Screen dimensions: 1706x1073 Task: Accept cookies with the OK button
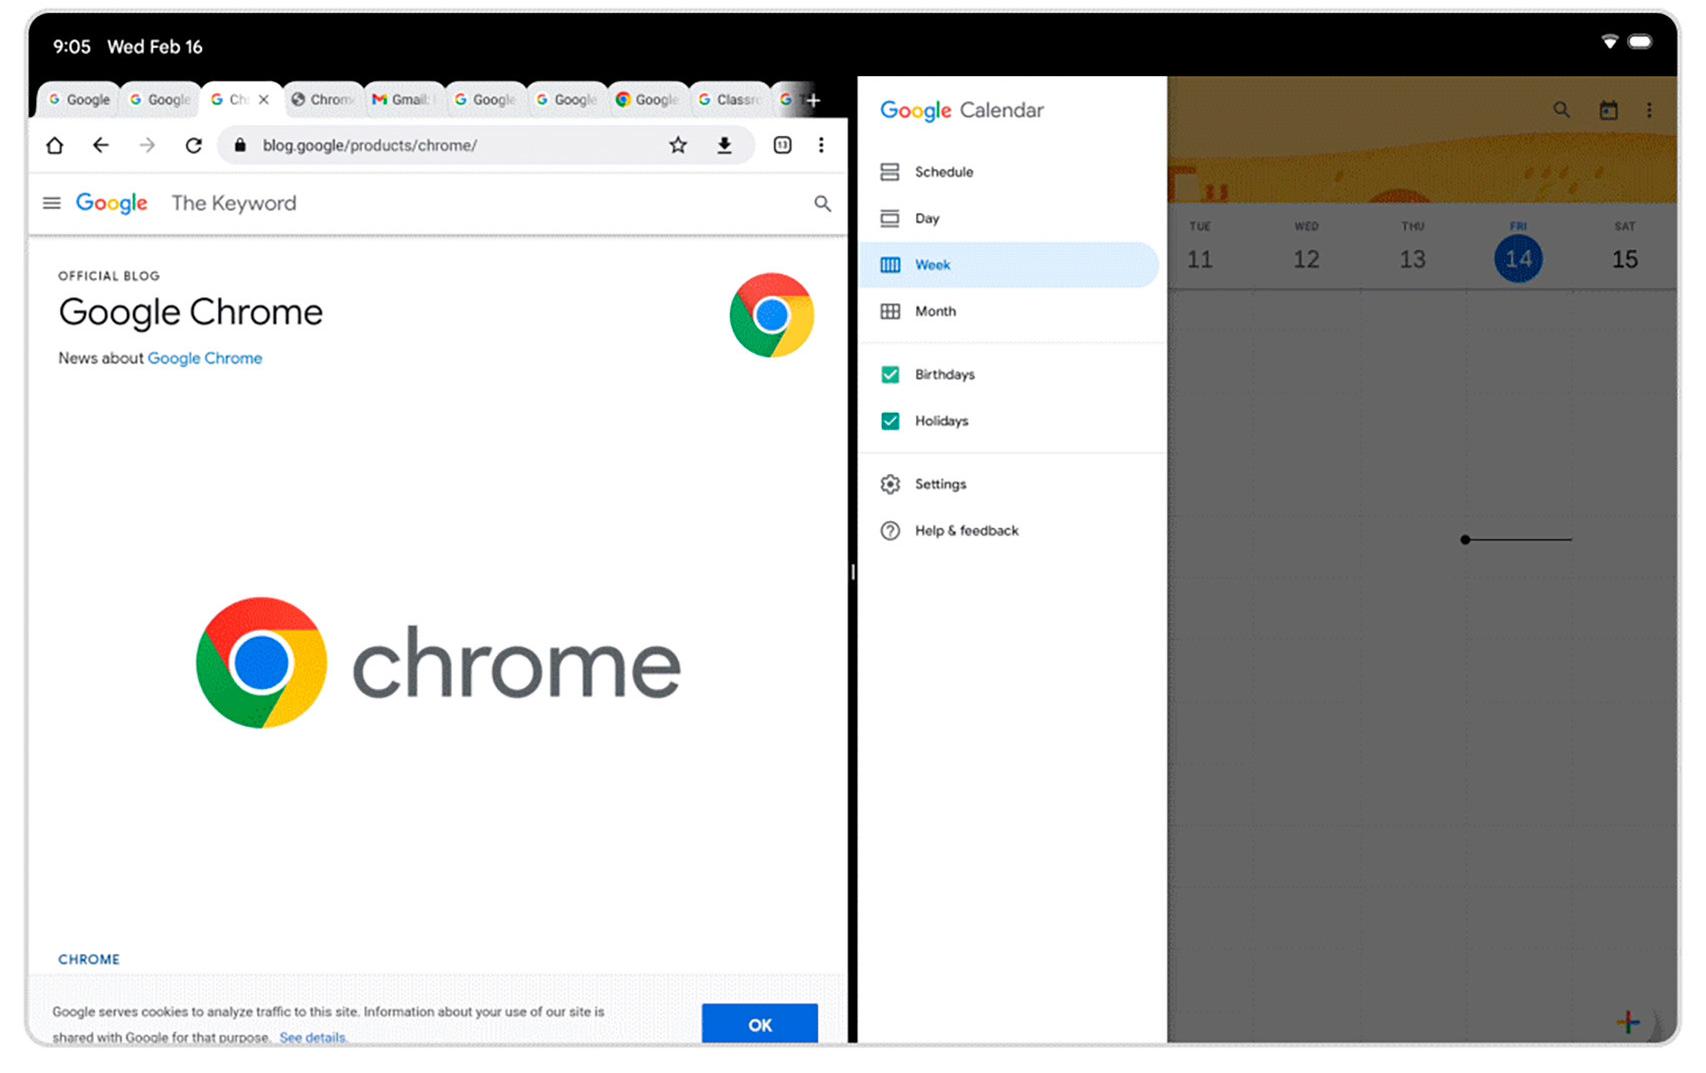759,1024
